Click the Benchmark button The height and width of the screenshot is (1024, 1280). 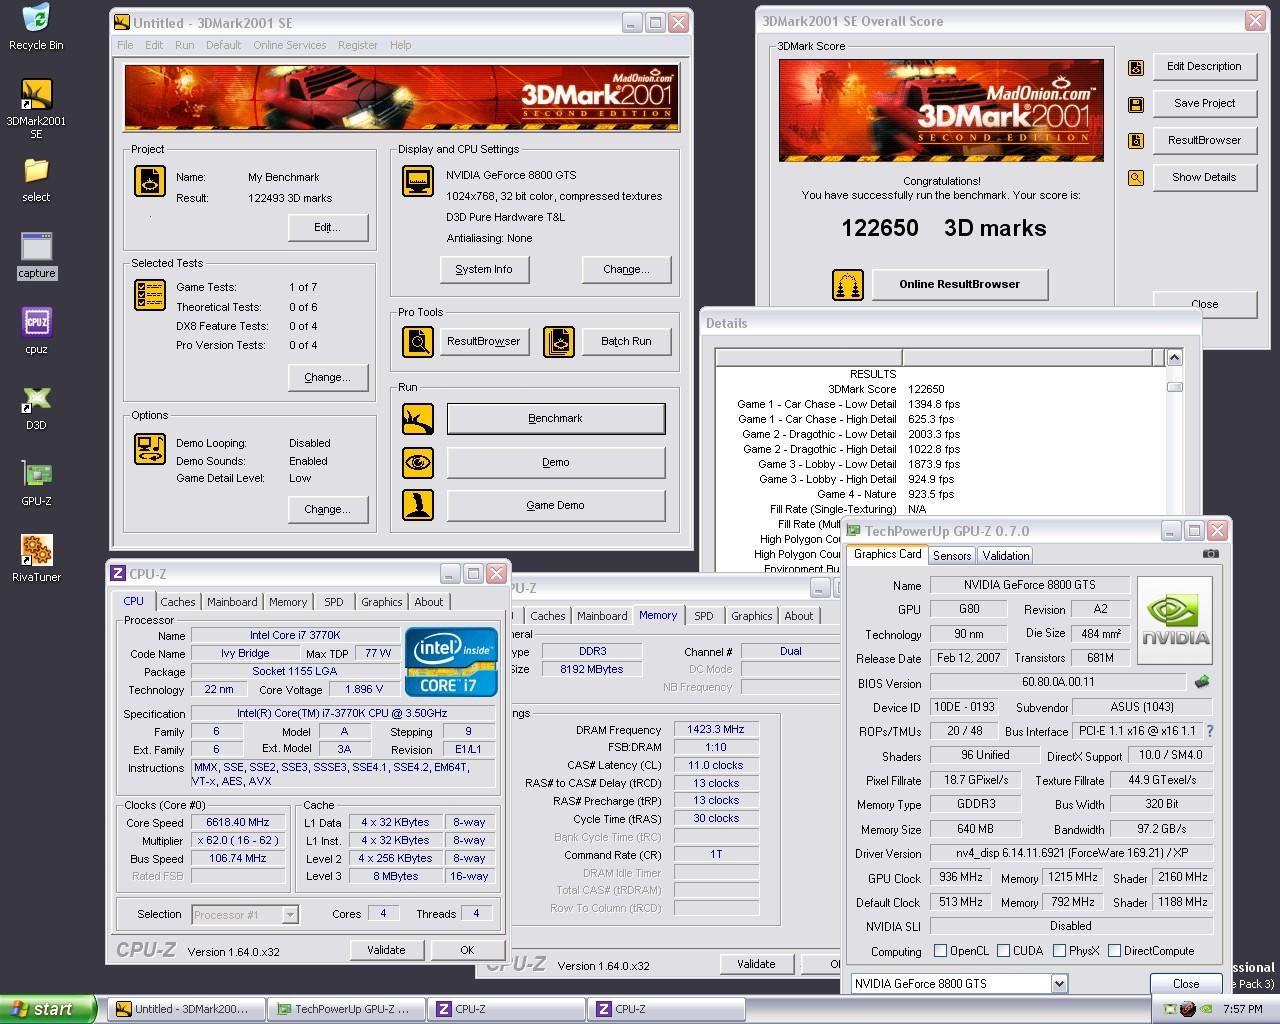[x=555, y=419]
